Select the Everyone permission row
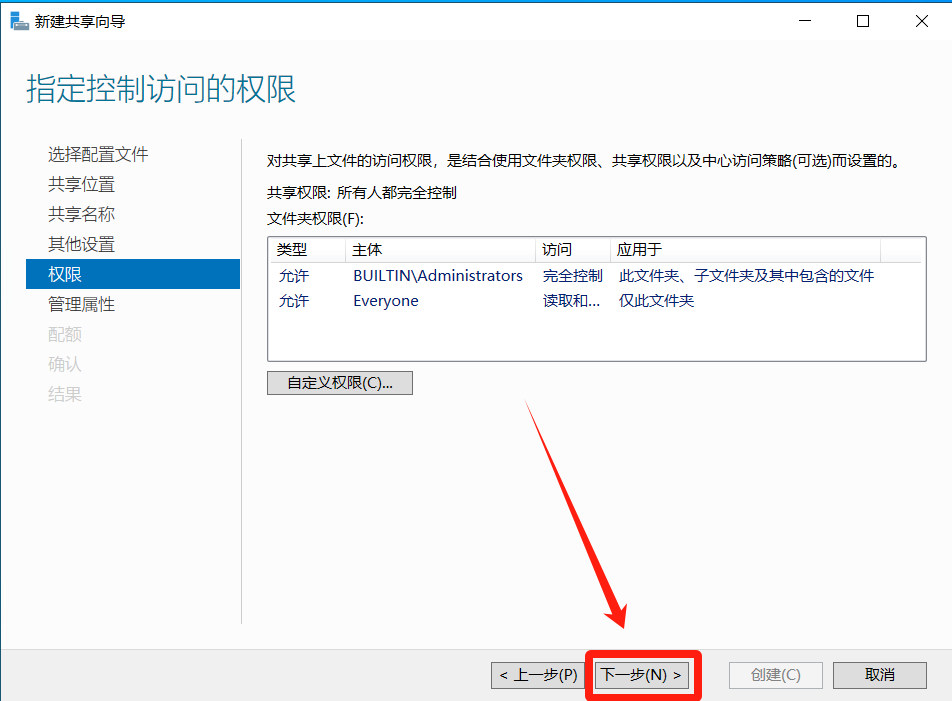This screenshot has width=952, height=701. (386, 301)
